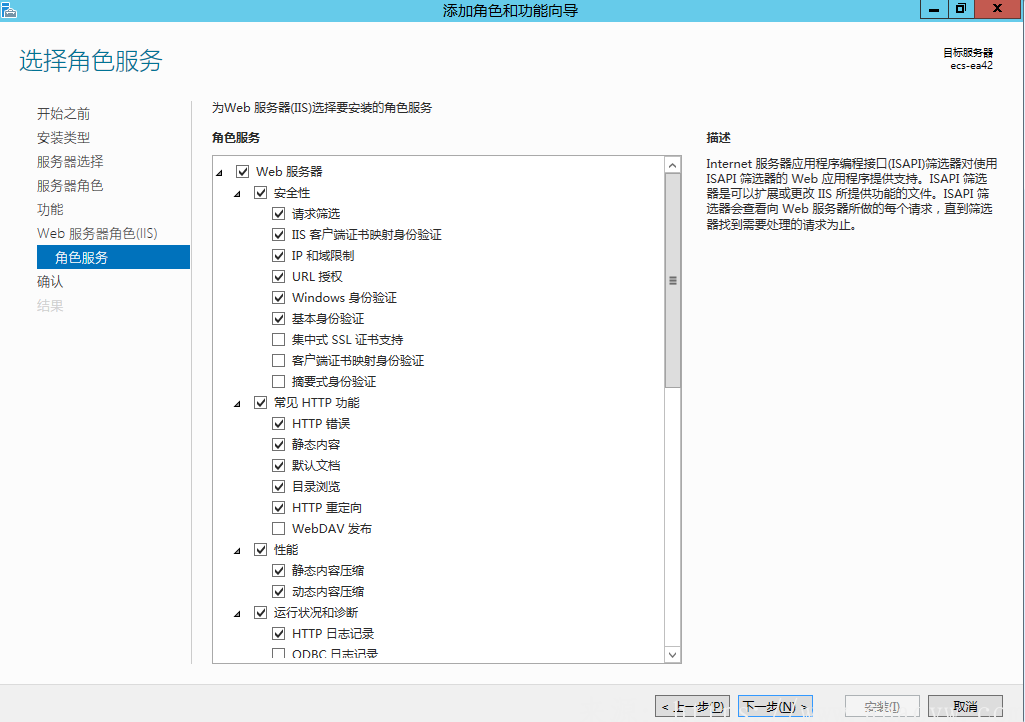
Task: Collapse the 安全性 section arrow
Action: point(237,194)
